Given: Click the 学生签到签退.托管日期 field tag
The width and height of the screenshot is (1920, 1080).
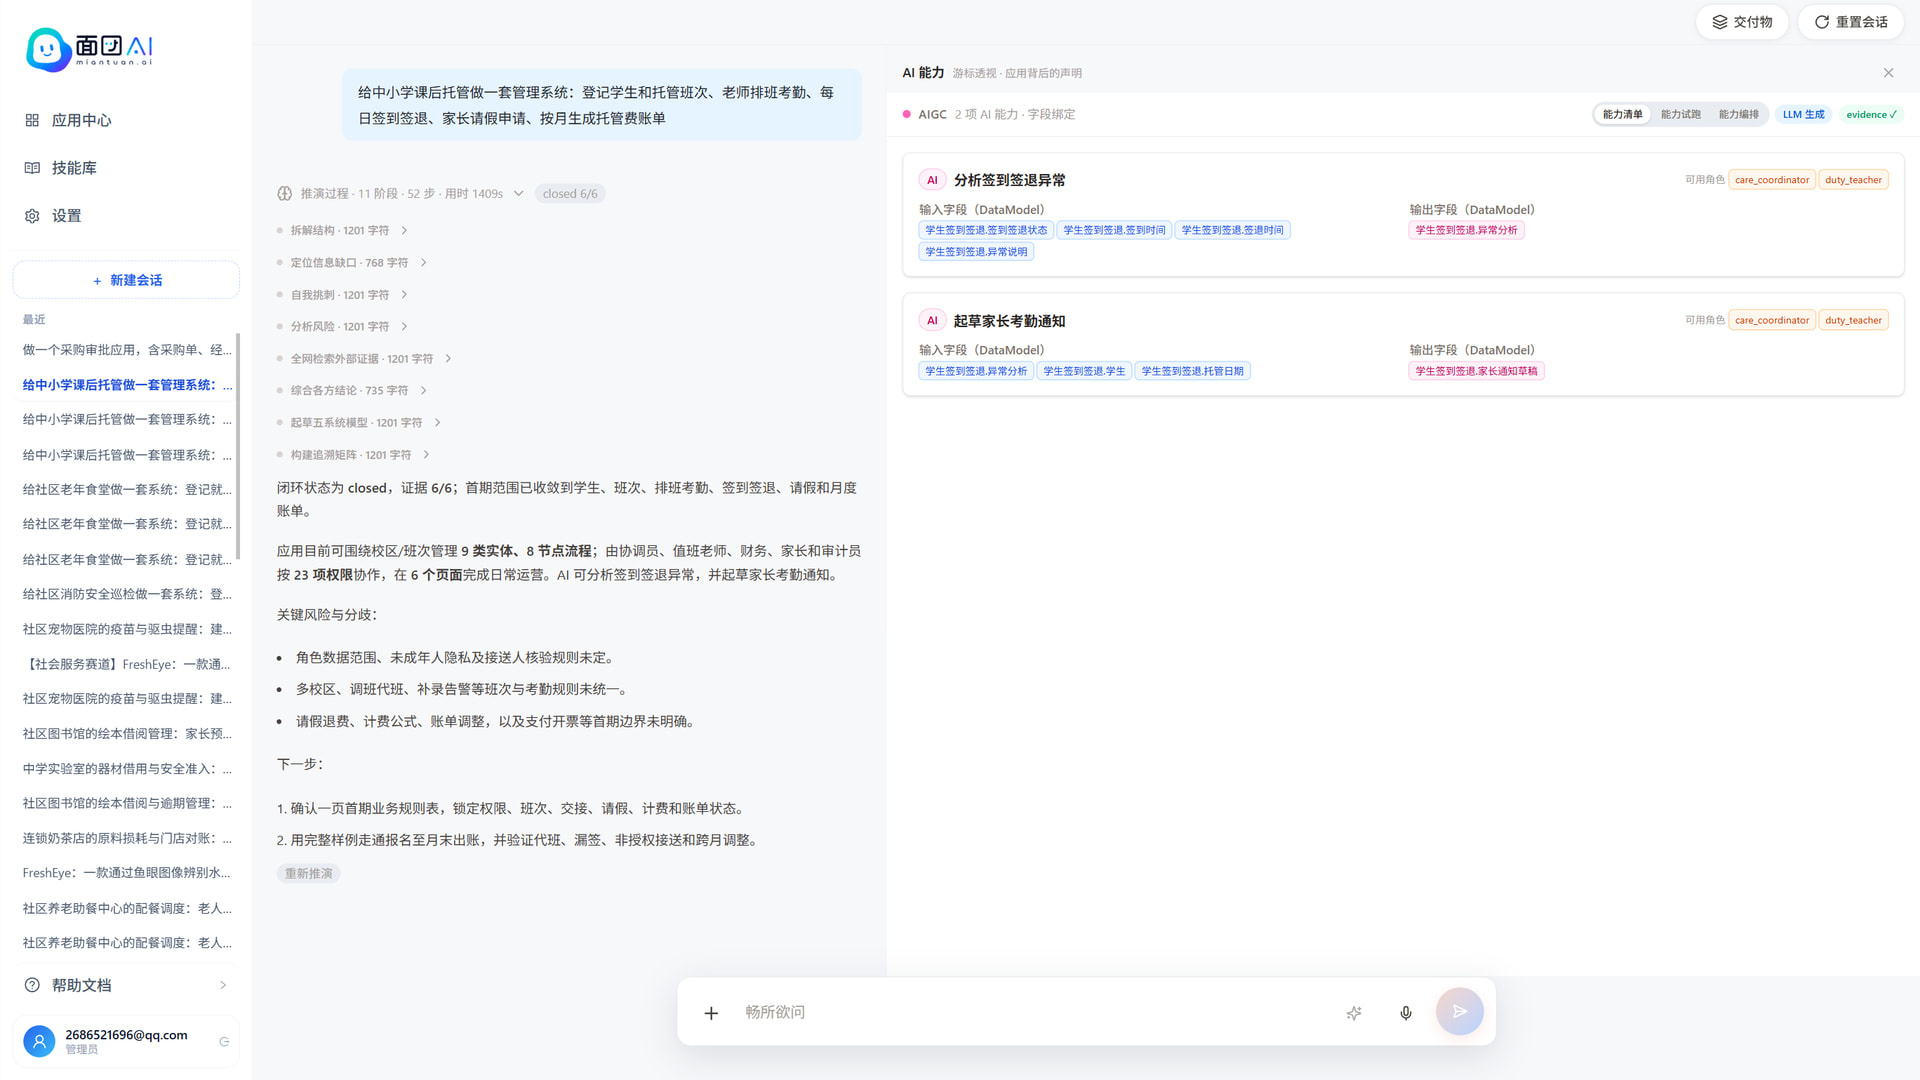Looking at the screenshot, I should 1192,371.
